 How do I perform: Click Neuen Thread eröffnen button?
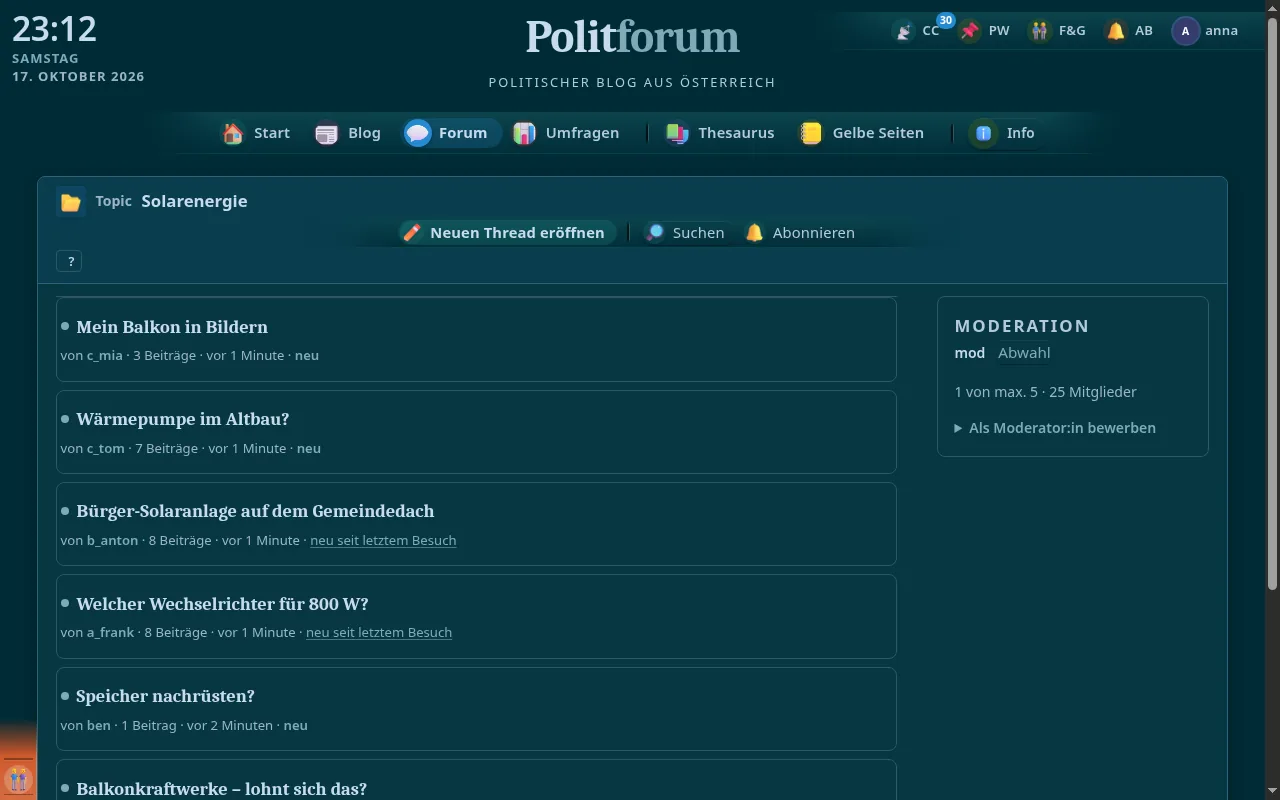(507, 233)
